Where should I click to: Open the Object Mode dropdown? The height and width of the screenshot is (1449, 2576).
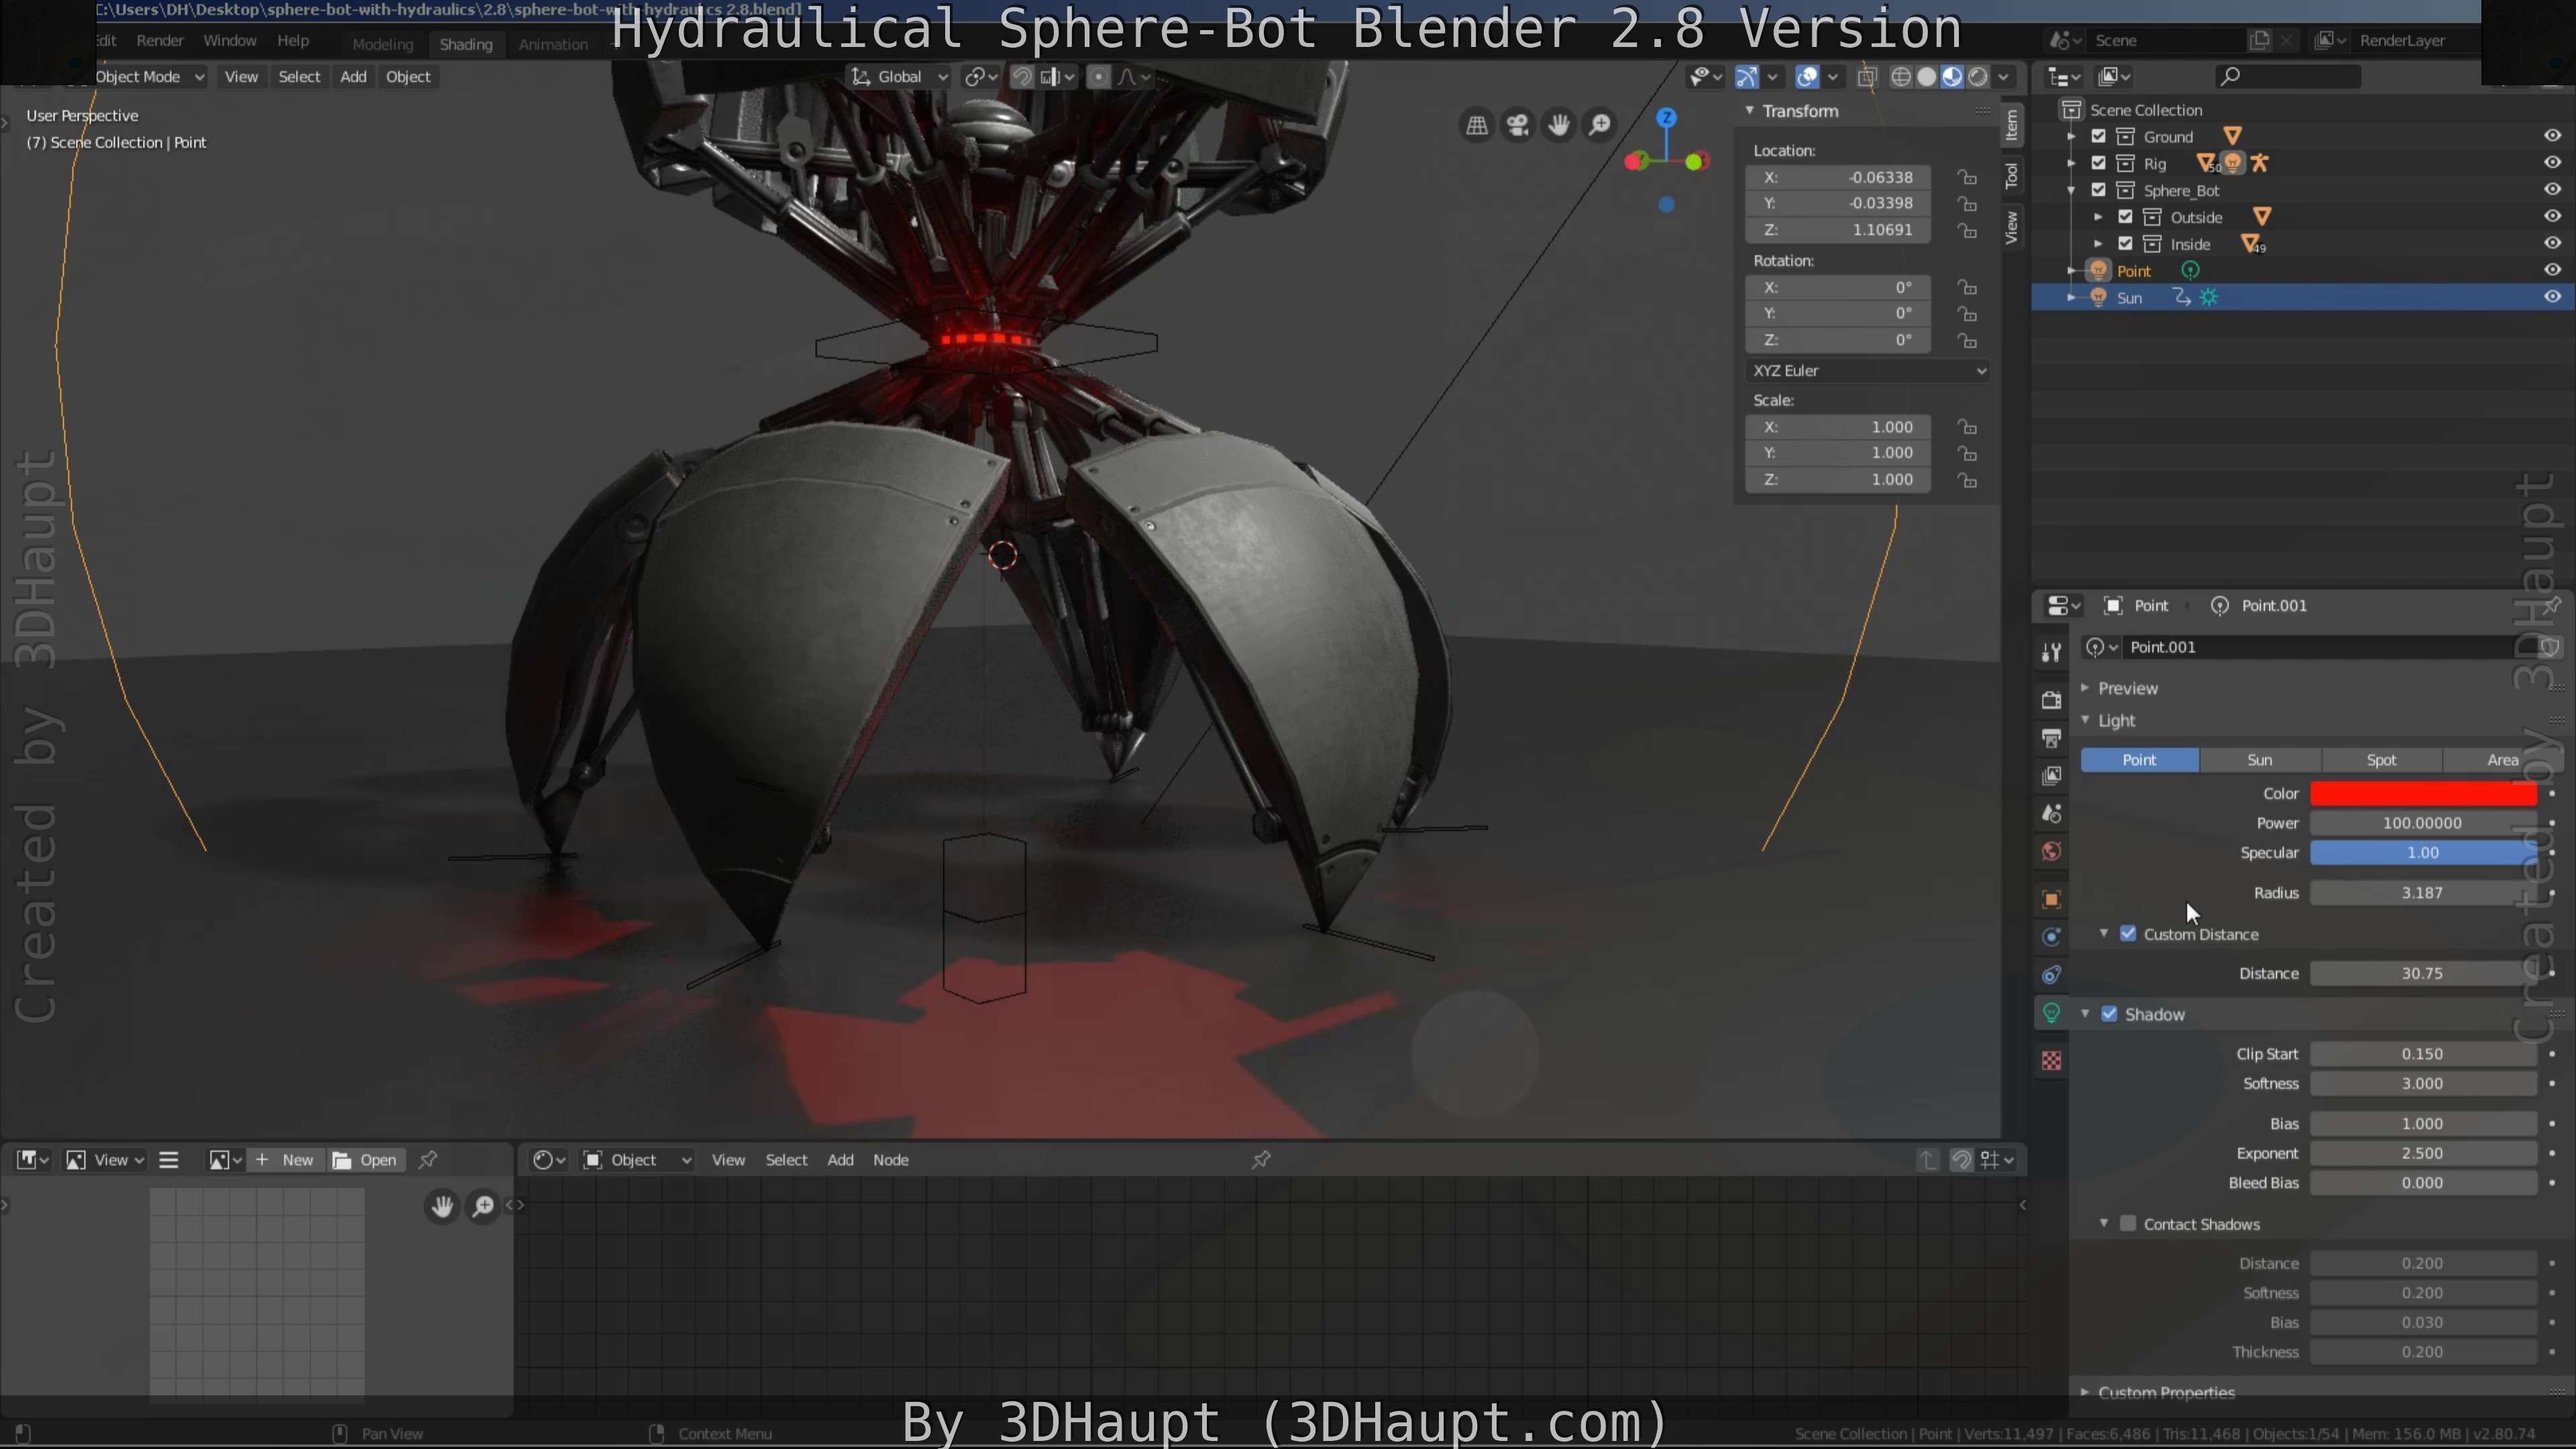click(149, 77)
